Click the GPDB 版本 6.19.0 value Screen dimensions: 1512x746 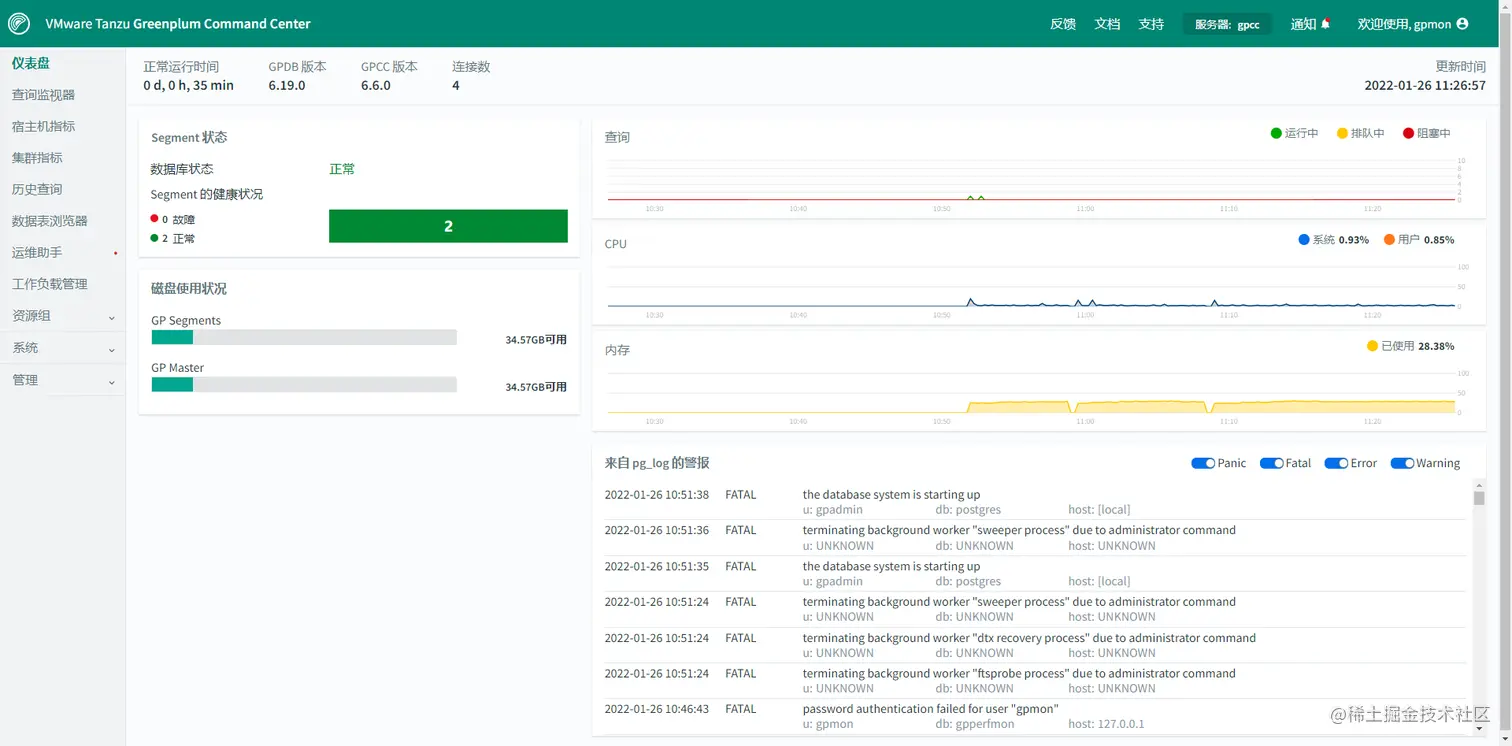coord(287,86)
